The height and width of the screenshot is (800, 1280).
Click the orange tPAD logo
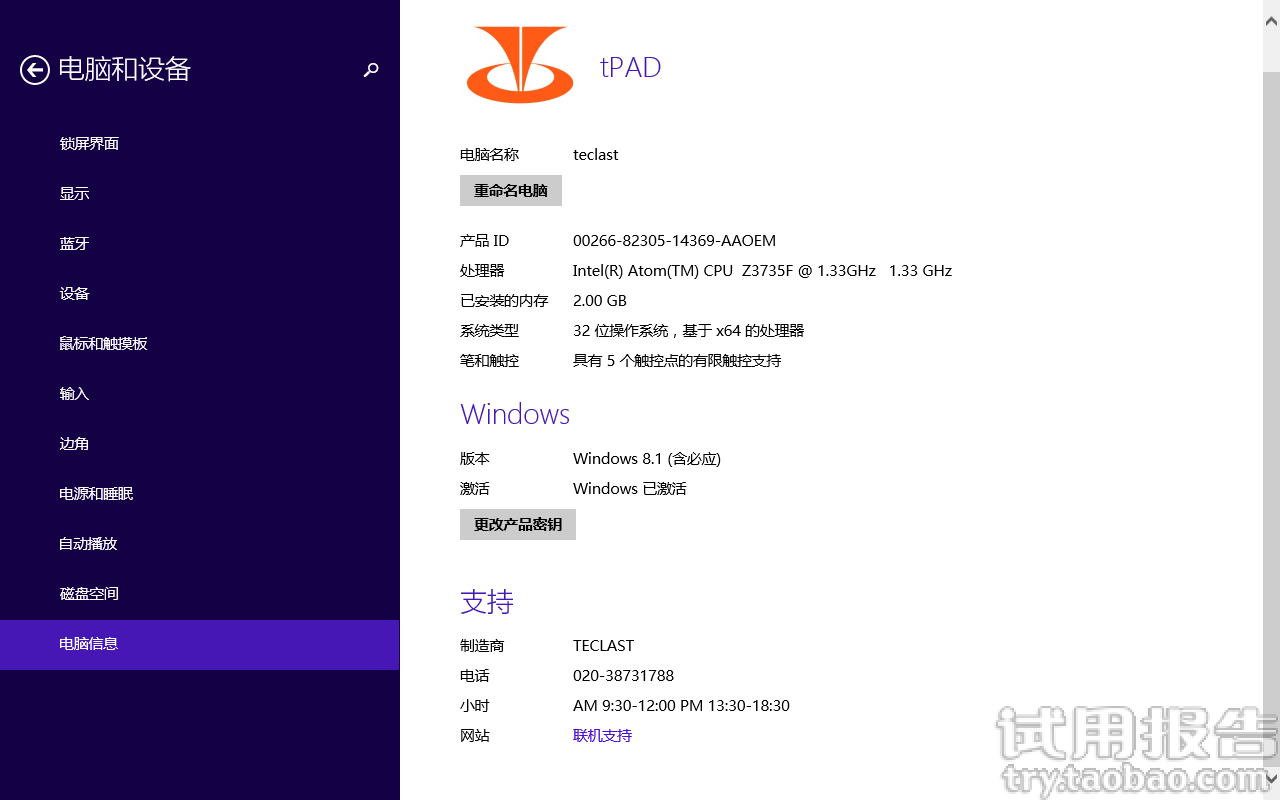point(519,64)
